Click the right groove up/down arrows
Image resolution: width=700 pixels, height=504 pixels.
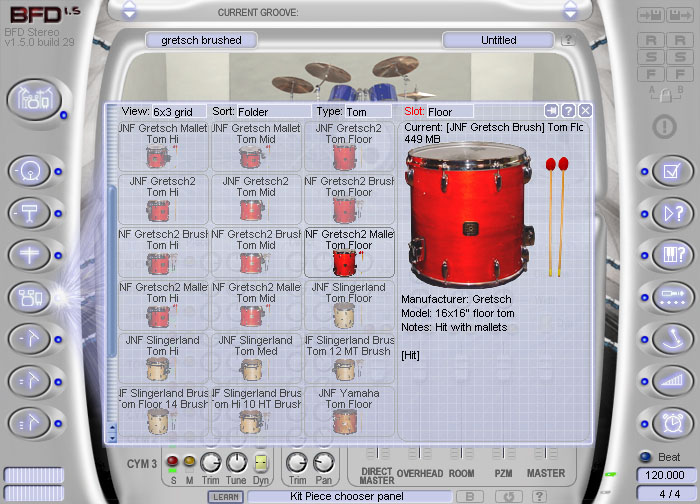pyautogui.click(x=571, y=9)
